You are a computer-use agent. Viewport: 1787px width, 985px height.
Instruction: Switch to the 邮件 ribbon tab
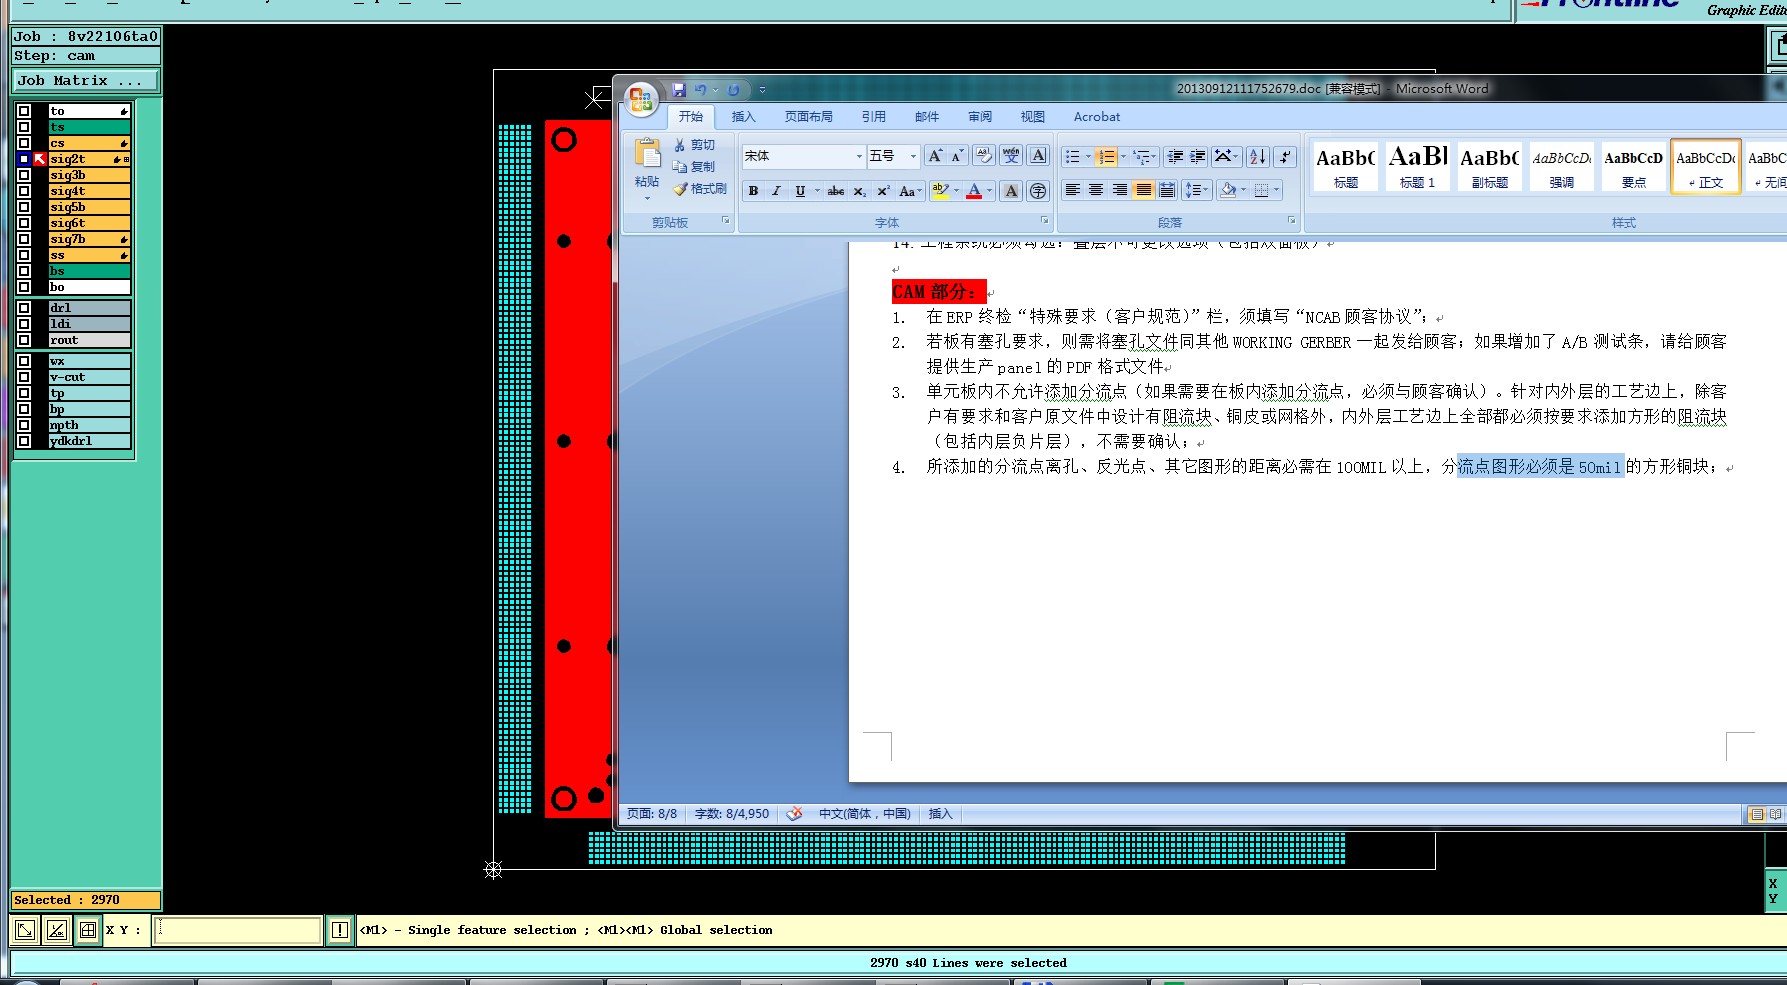(x=927, y=117)
